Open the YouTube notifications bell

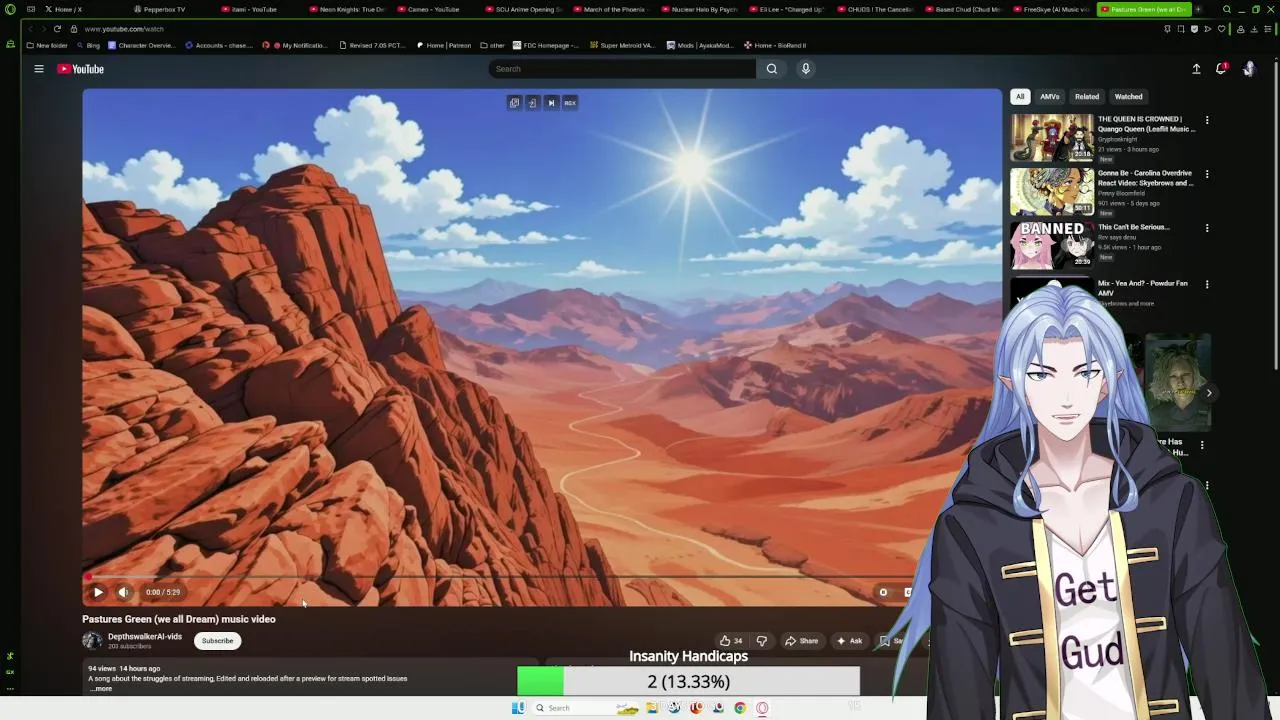point(1221,69)
